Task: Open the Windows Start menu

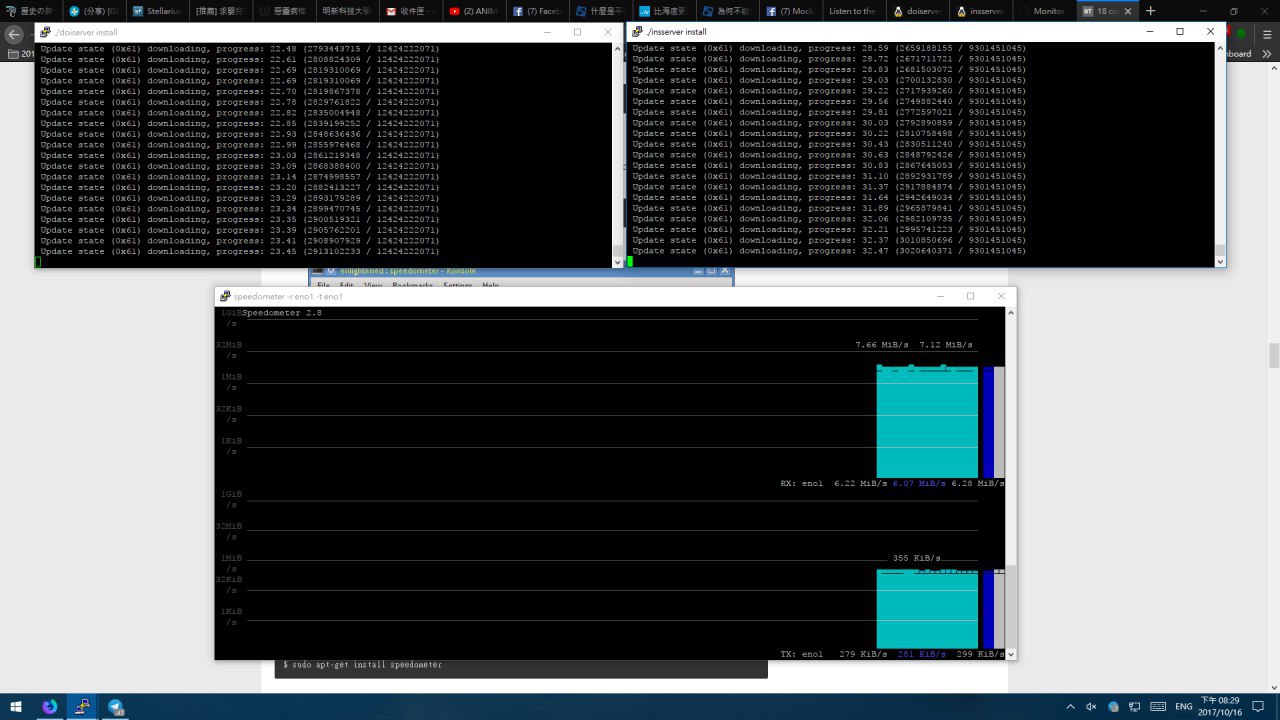Action: (x=14, y=706)
